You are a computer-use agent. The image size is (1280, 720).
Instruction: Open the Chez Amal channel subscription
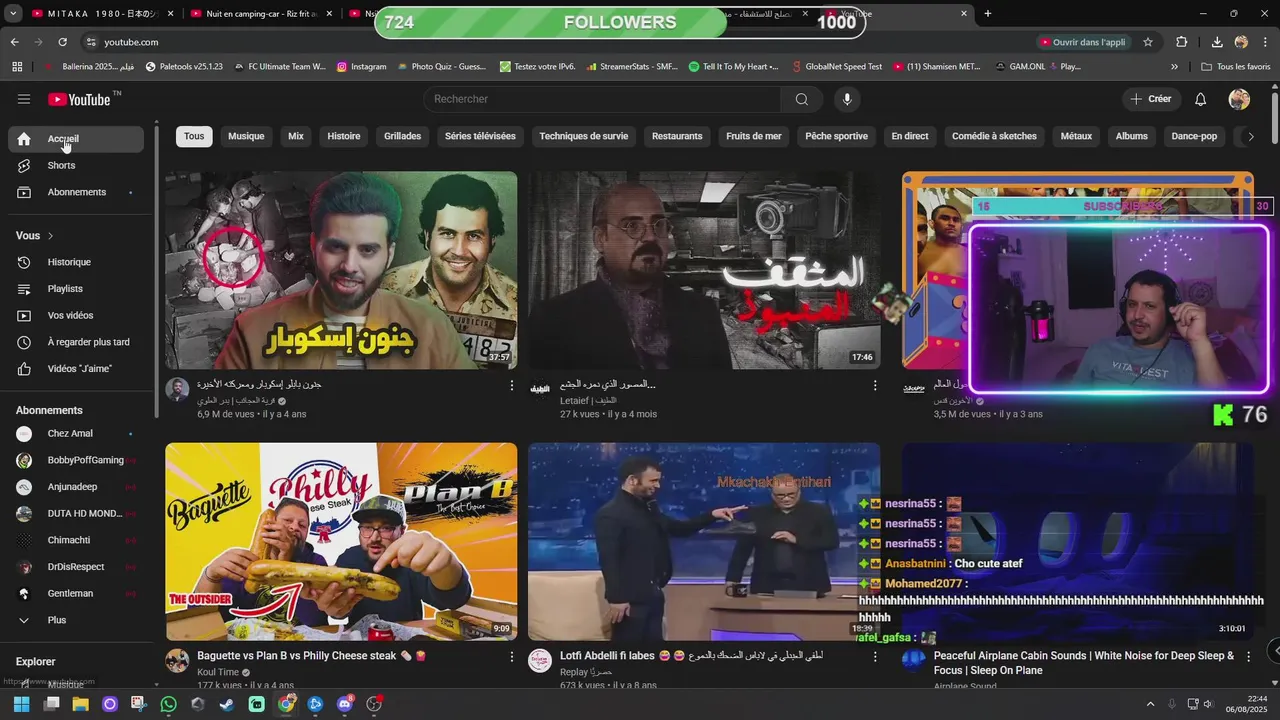click(x=76, y=433)
